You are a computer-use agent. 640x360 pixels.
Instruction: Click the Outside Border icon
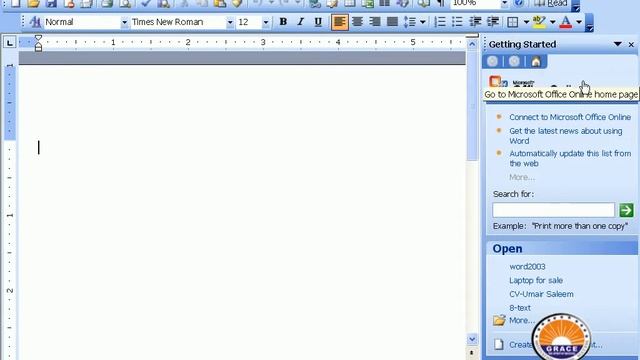512,22
